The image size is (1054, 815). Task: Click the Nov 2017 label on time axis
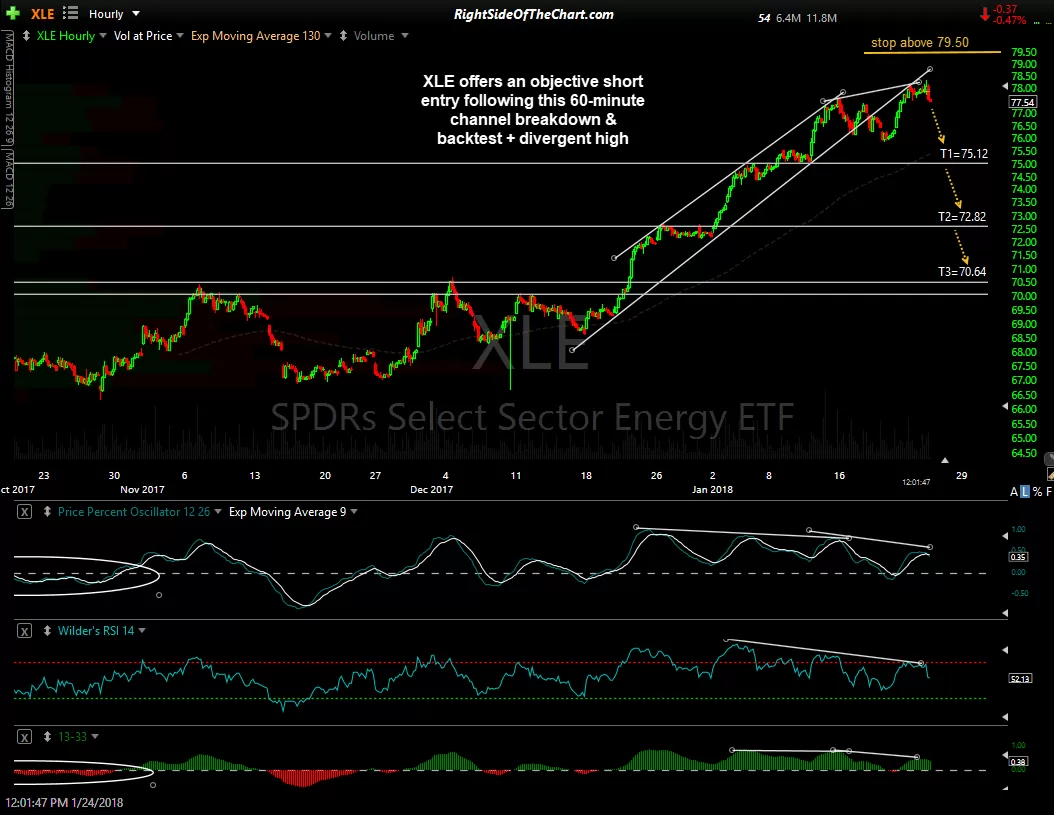coord(143,490)
